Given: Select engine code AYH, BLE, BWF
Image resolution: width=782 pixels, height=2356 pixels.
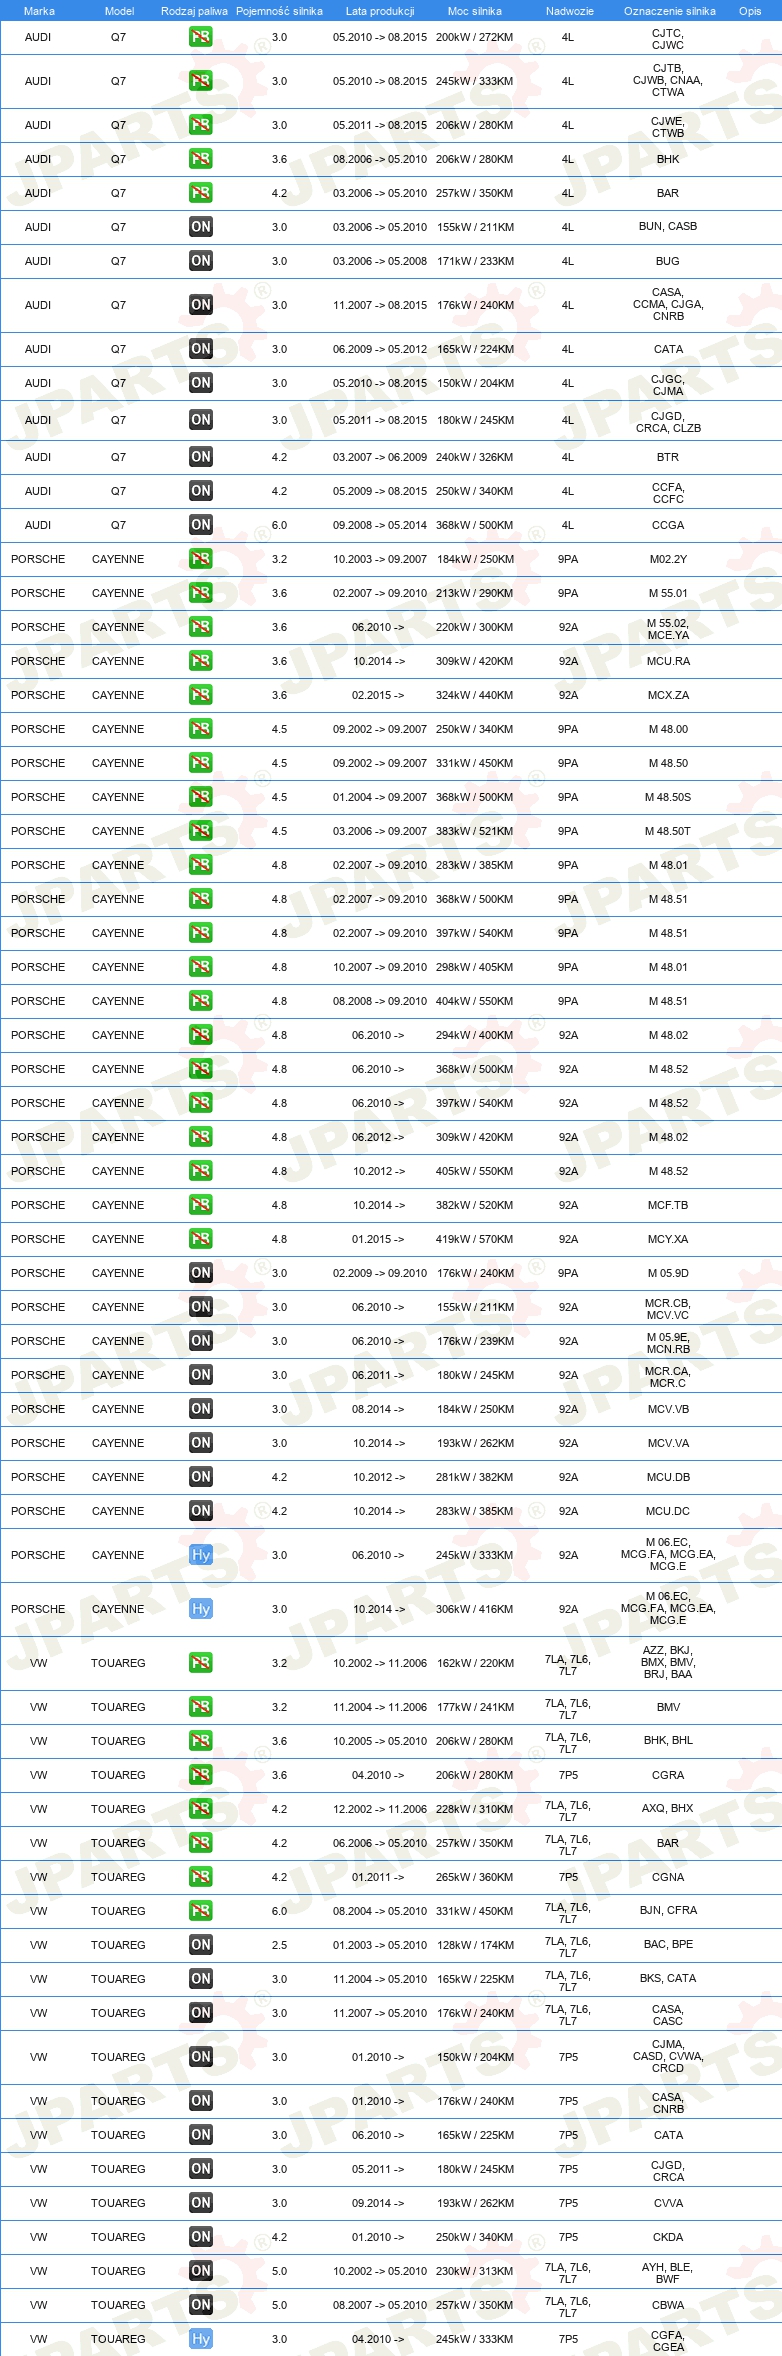Looking at the screenshot, I should click(668, 2272).
